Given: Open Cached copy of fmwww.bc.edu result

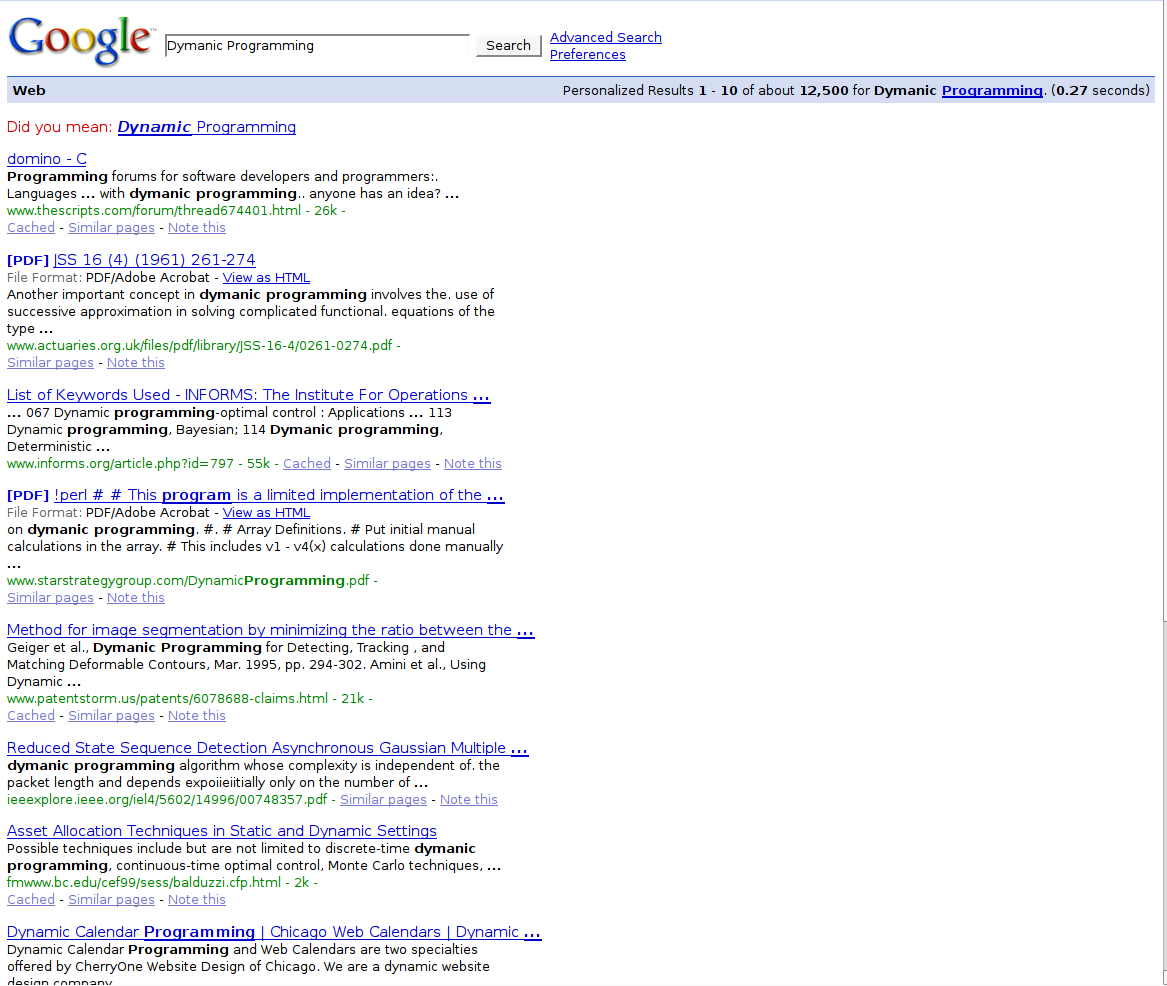Looking at the screenshot, I should [x=31, y=900].
